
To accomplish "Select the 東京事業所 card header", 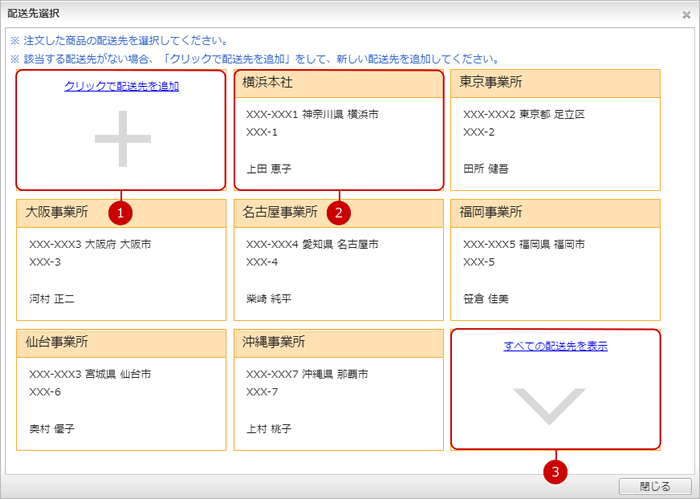I will pyautogui.click(x=555, y=82).
